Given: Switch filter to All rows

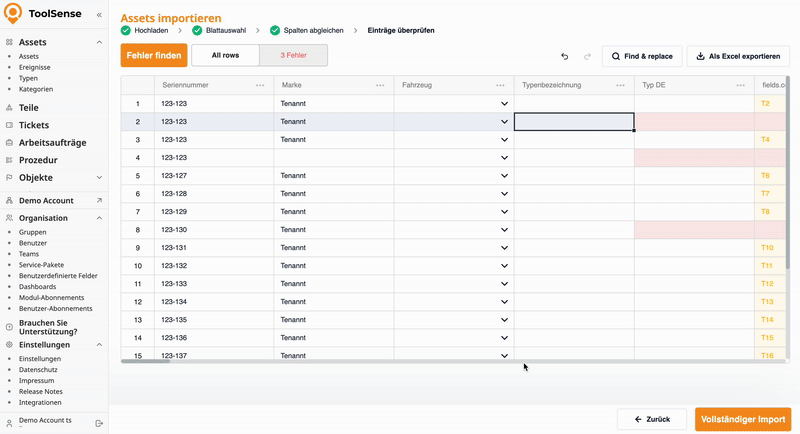Looking at the screenshot, I should [x=225, y=56].
